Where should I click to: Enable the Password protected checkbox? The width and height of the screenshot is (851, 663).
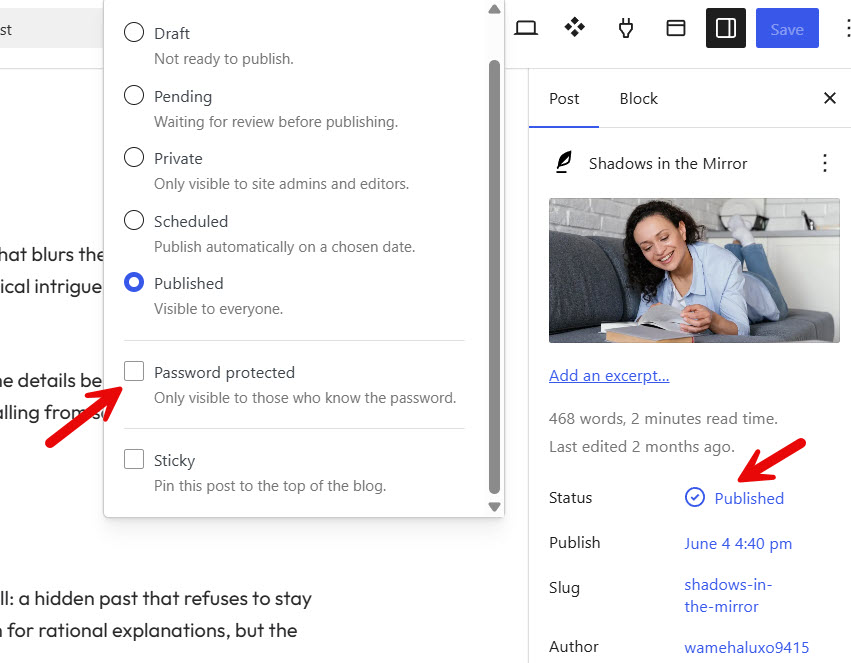pyautogui.click(x=134, y=371)
